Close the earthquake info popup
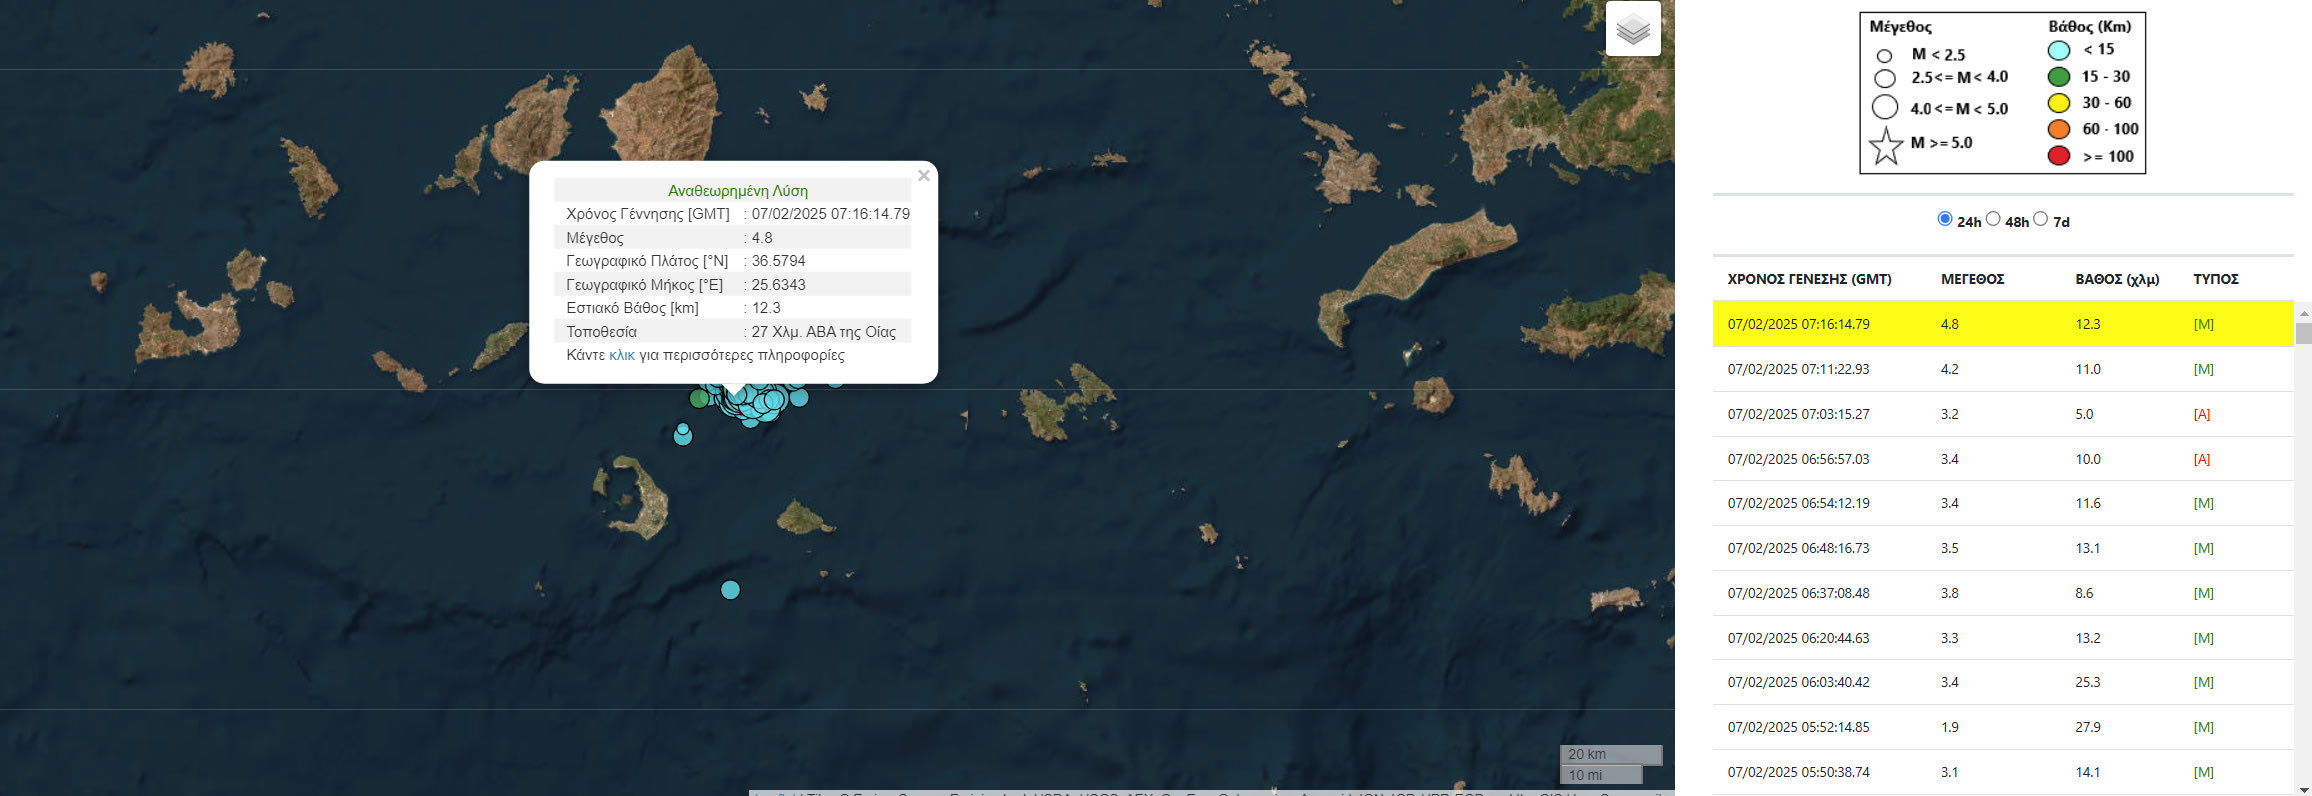 [x=923, y=176]
